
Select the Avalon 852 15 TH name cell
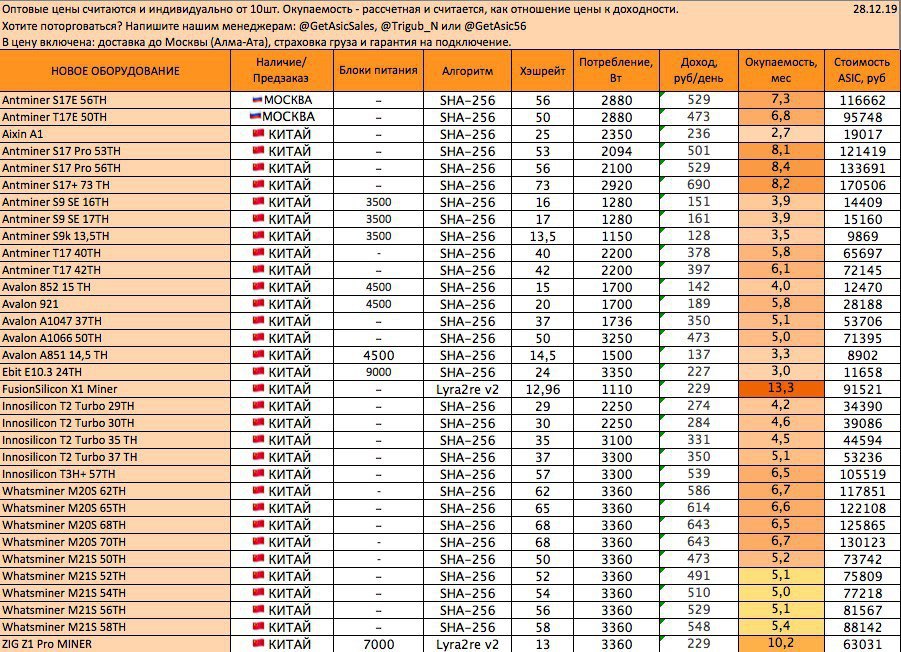[x=115, y=287]
